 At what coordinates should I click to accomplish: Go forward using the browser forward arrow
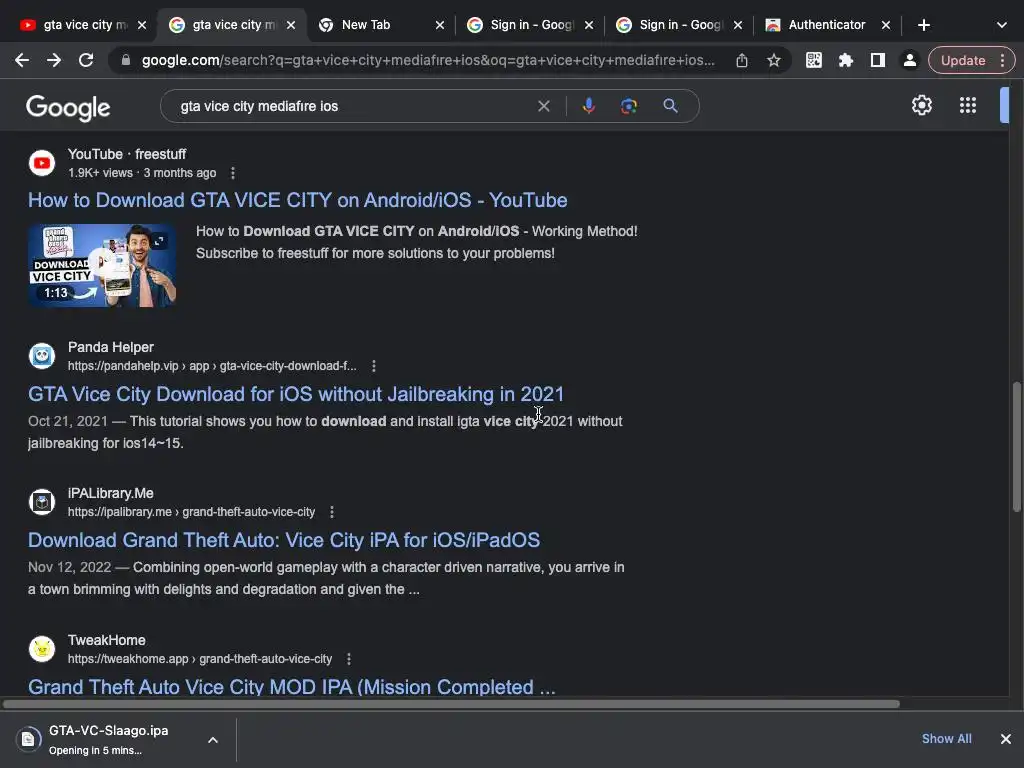coord(54,60)
